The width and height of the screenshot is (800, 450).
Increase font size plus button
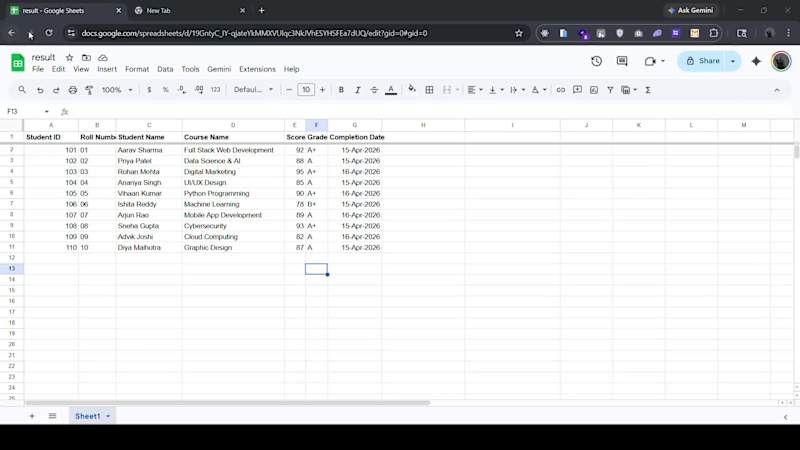[x=322, y=90]
